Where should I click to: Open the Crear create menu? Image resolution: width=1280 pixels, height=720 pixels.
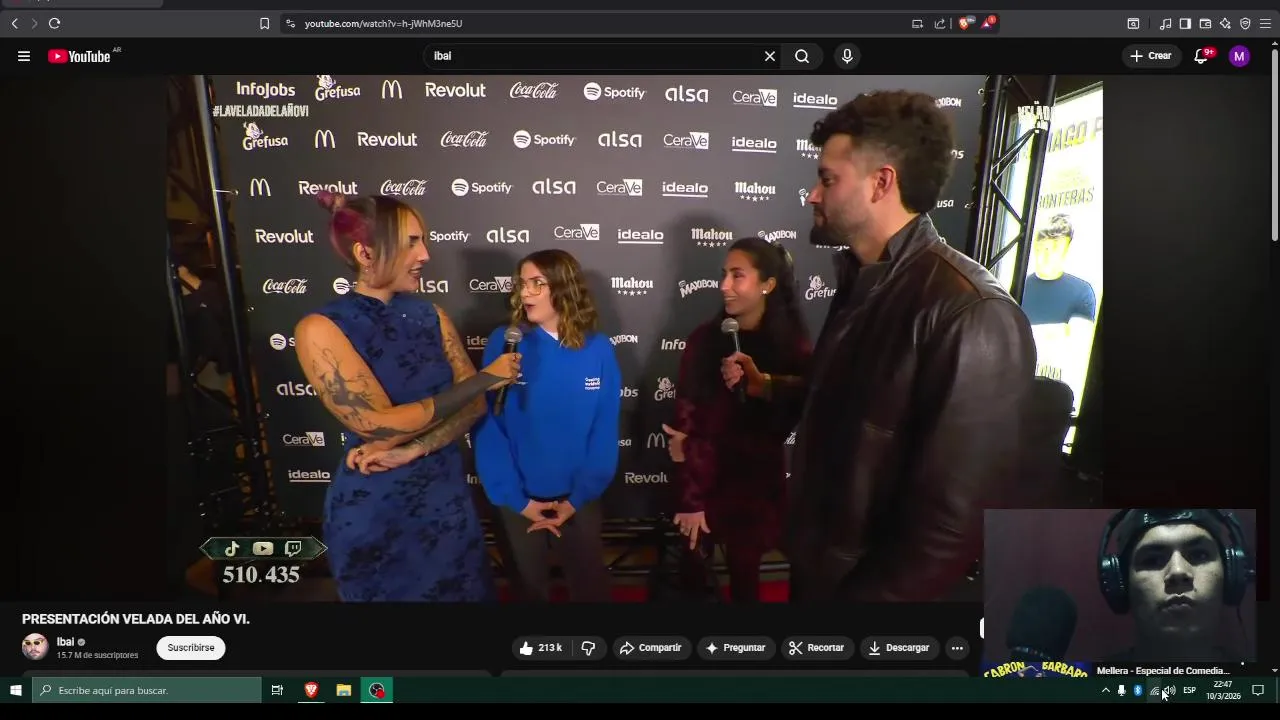click(1150, 56)
